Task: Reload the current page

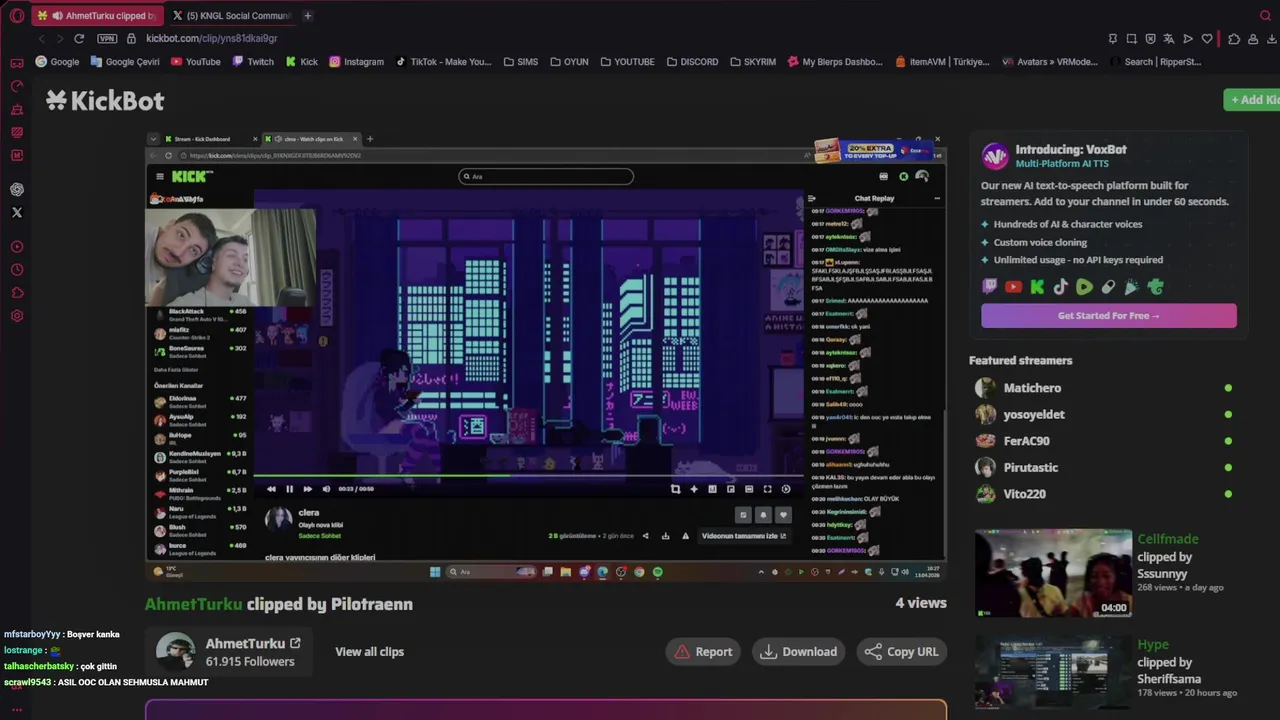Action: [x=79, y=38]
